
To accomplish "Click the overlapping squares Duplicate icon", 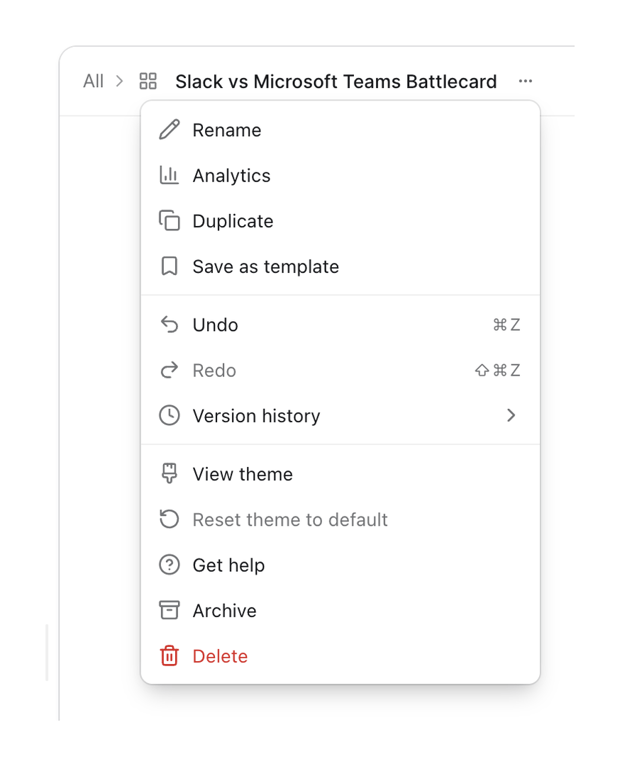I will [169, 221].
